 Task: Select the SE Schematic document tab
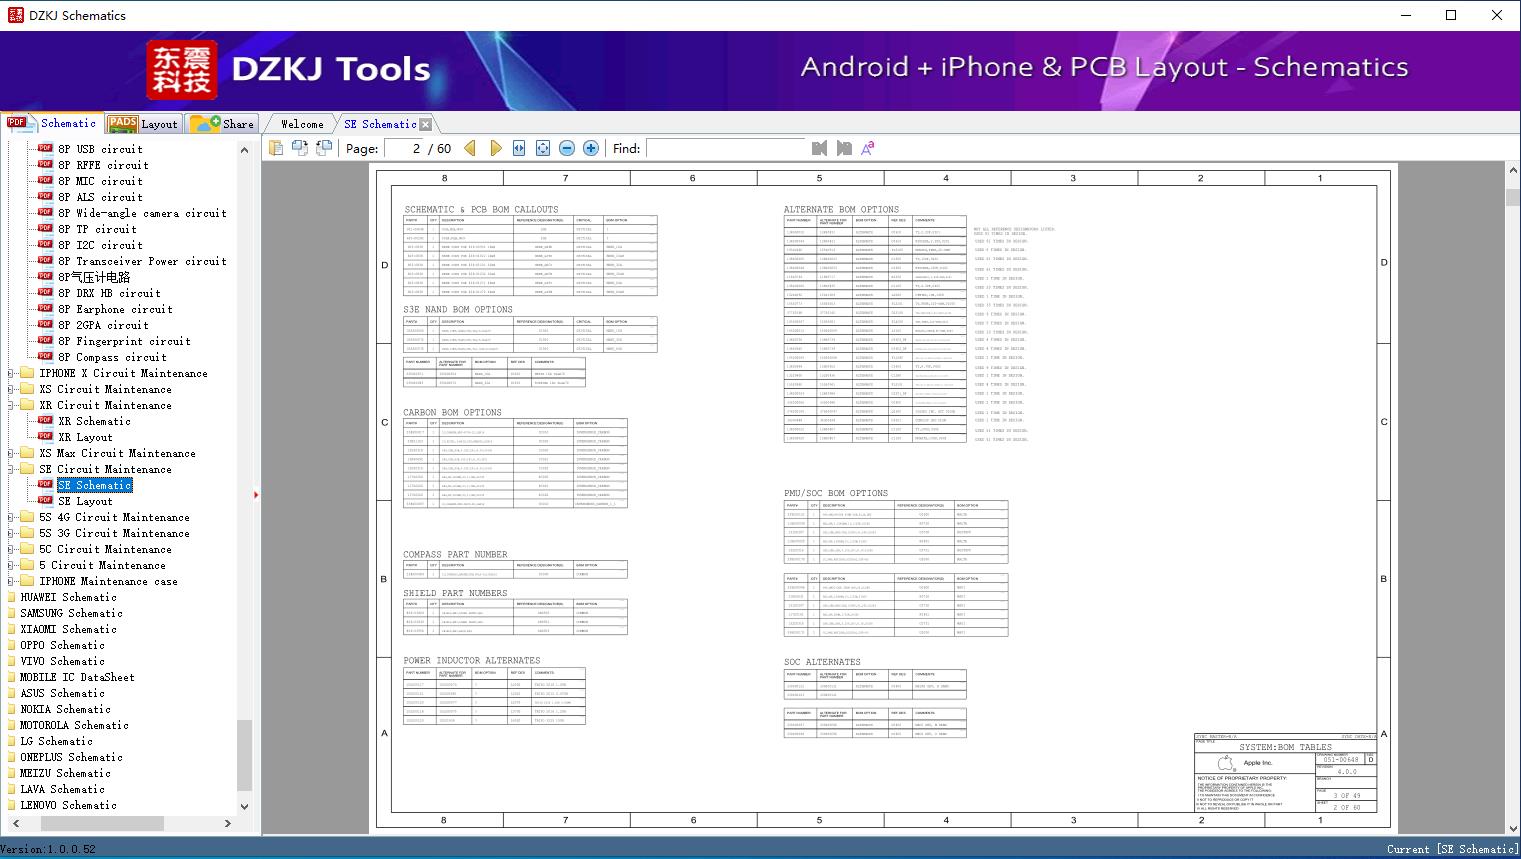click(x=380, y=124)
